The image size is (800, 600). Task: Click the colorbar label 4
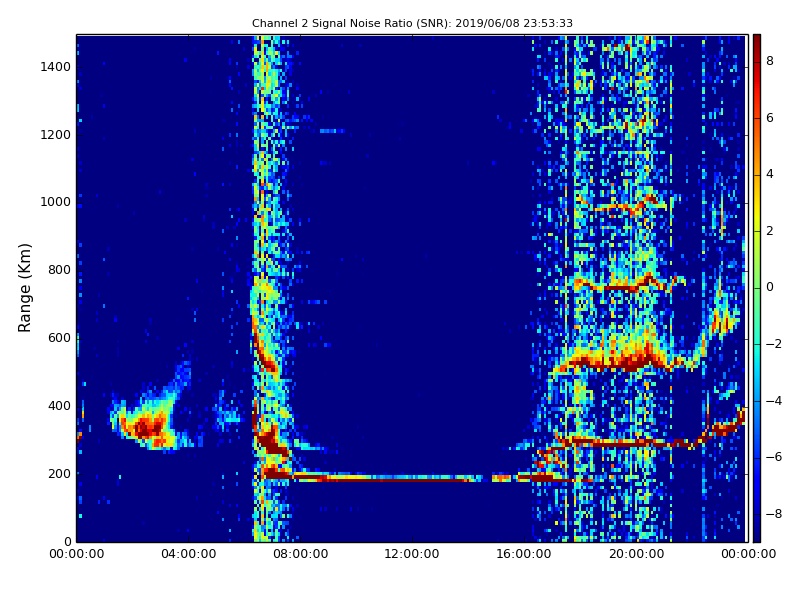770,174
